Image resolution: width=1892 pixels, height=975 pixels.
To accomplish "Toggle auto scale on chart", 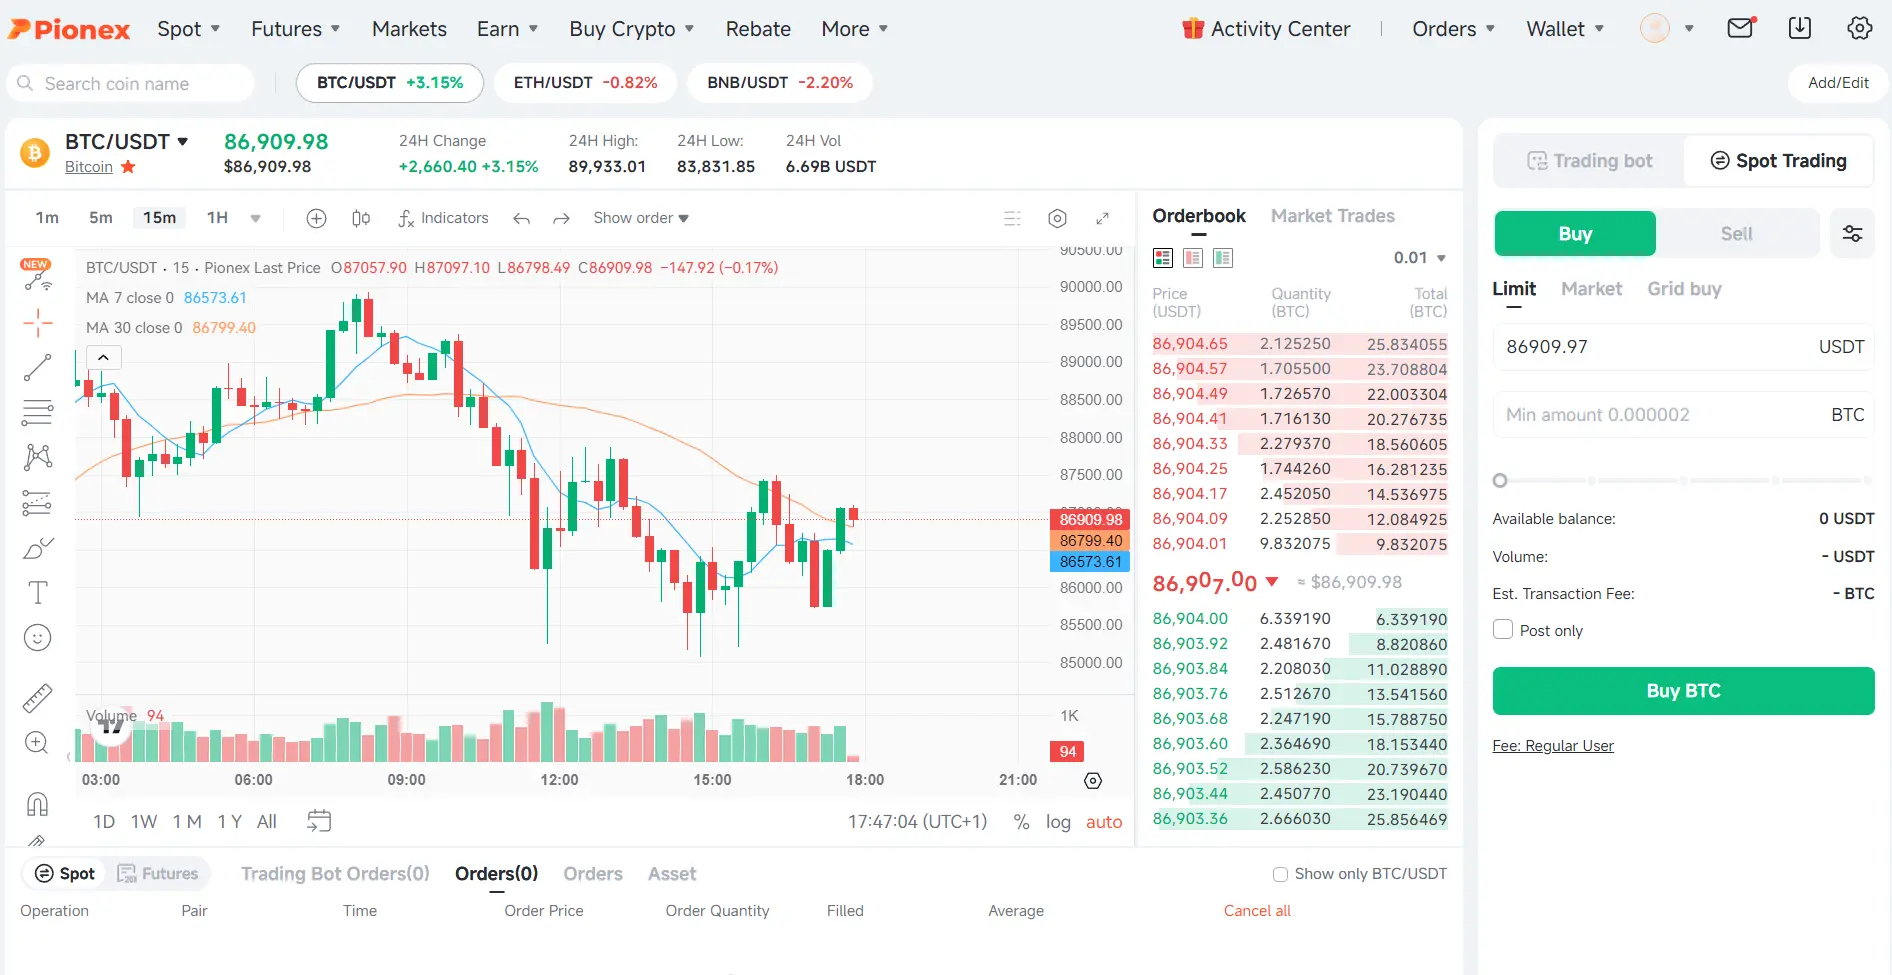I will point(1104,822).
